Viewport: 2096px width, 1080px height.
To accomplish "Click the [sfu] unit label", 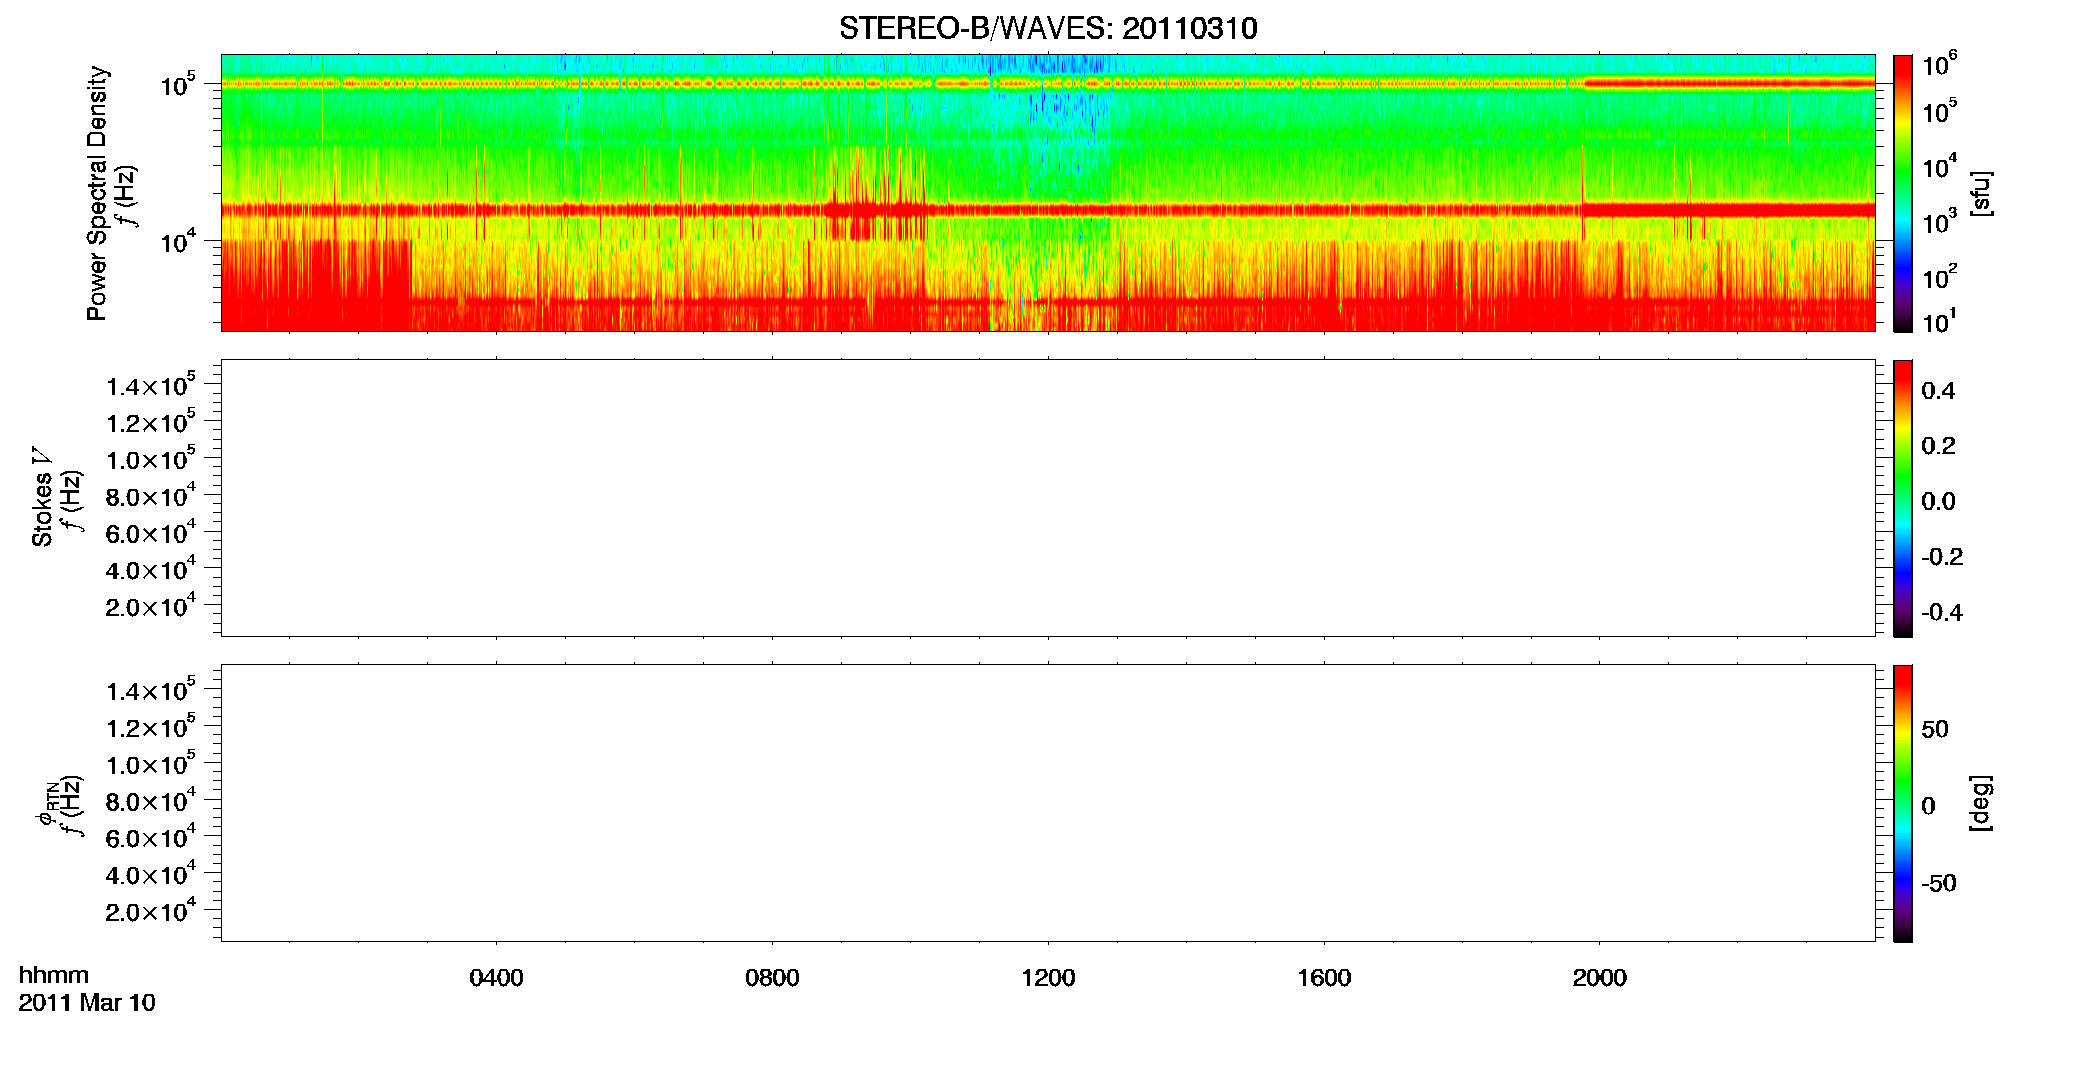I will coord(1980,193).
